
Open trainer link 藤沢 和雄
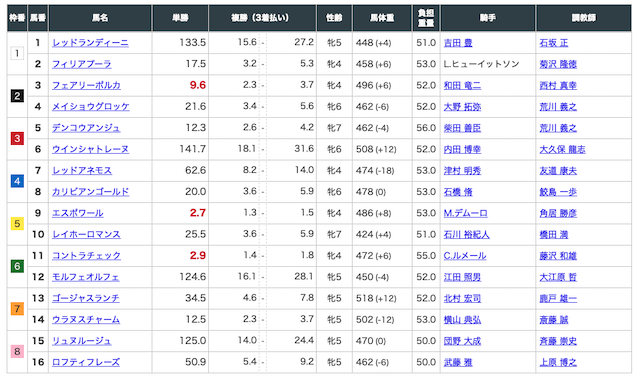tap(558, 255)
